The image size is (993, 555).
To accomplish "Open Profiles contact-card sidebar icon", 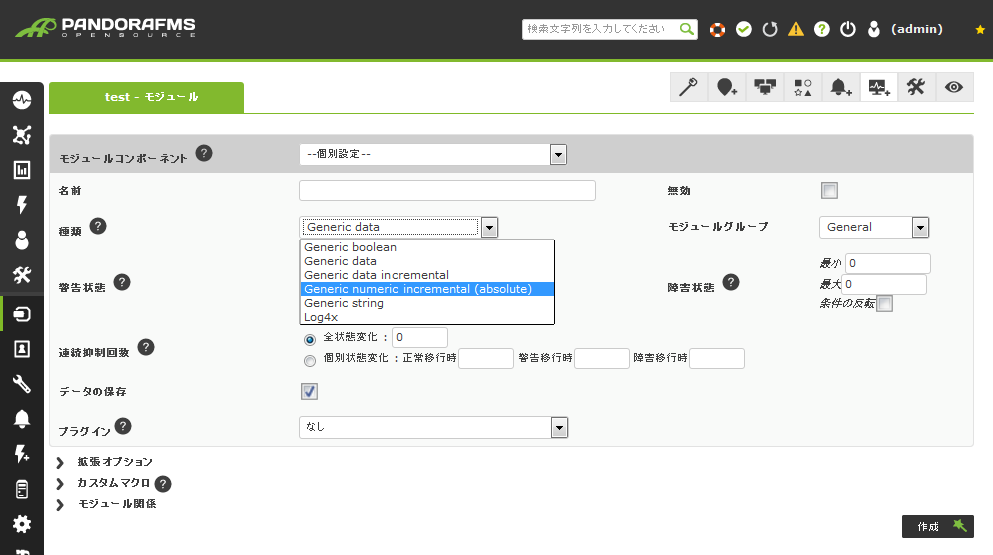I will coord(22,348).
